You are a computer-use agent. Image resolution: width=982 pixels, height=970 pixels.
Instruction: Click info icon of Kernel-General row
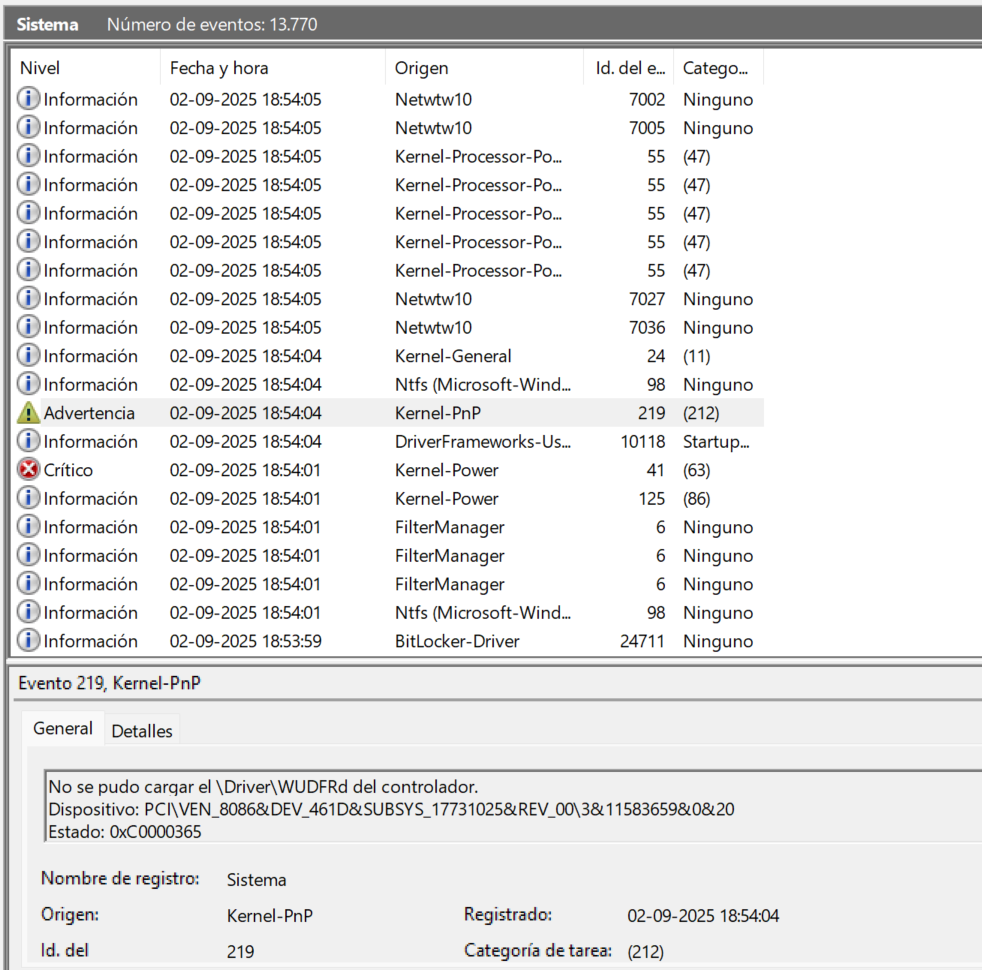point(28,355)
